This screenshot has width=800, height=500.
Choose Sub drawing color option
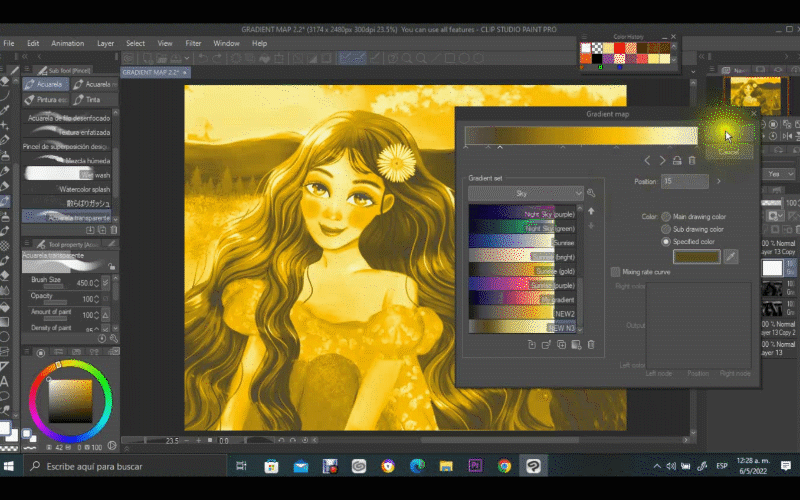[666, 229]
